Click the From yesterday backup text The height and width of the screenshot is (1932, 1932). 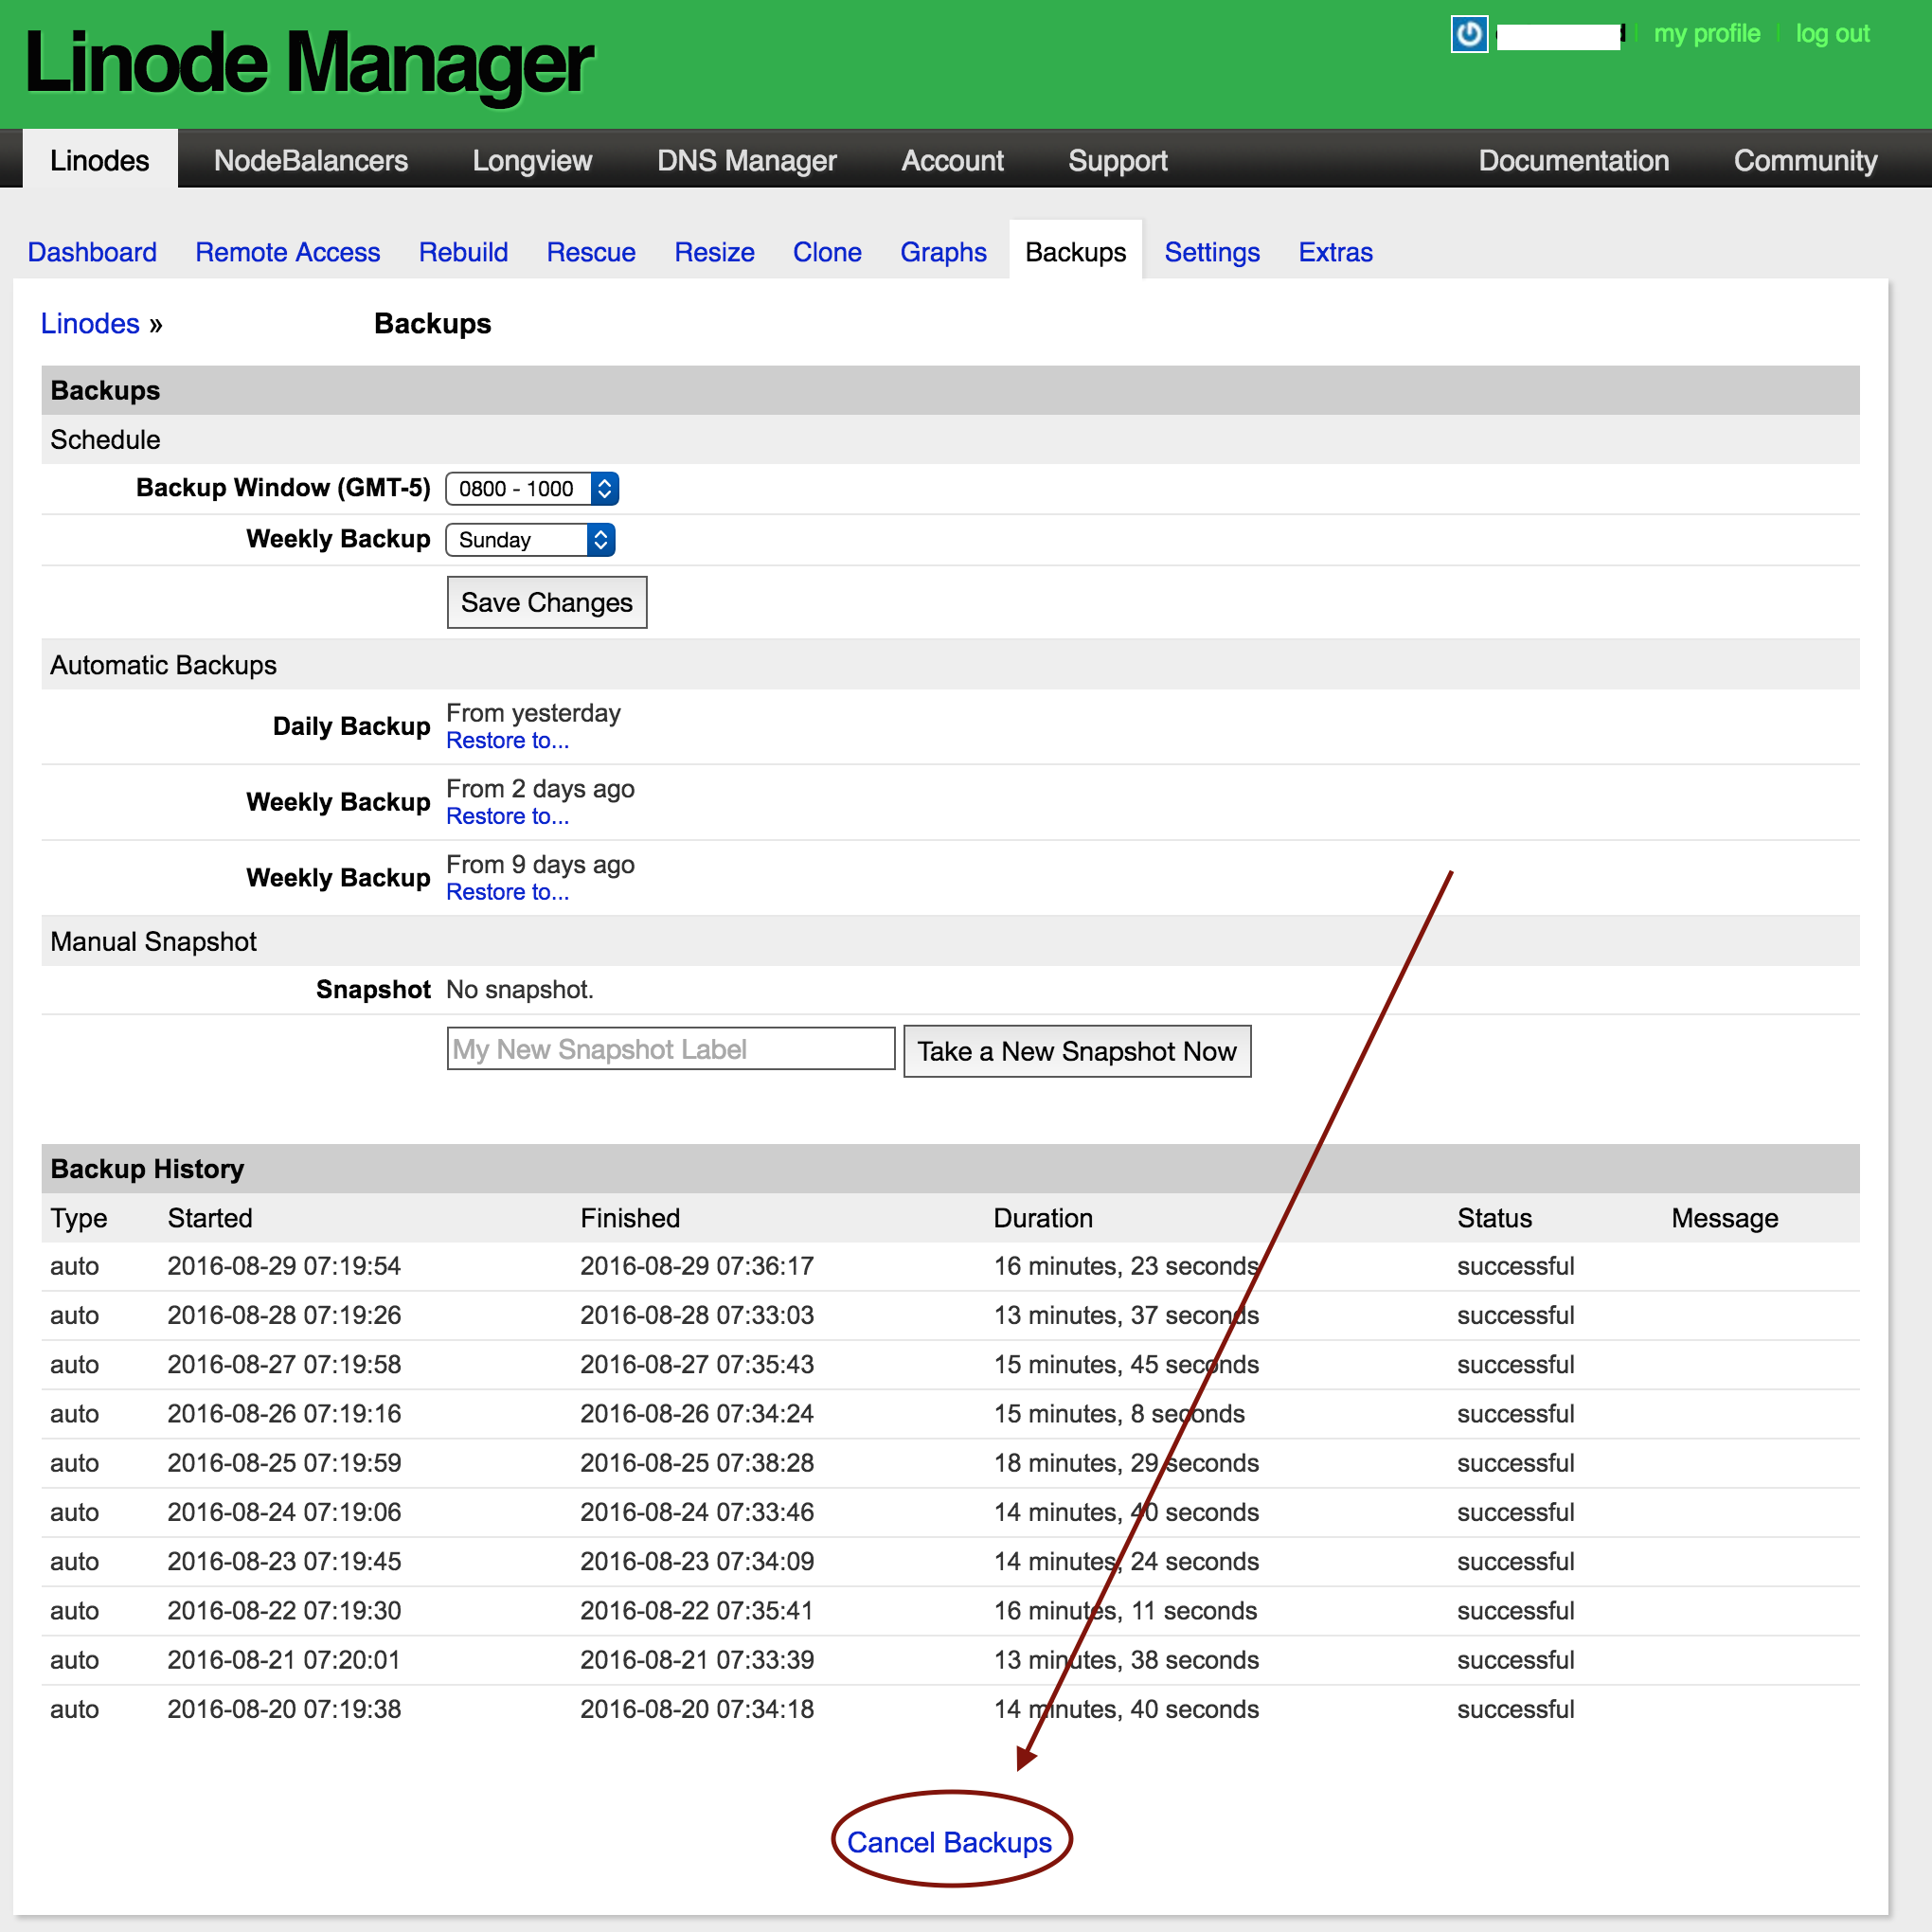(533, 713)
